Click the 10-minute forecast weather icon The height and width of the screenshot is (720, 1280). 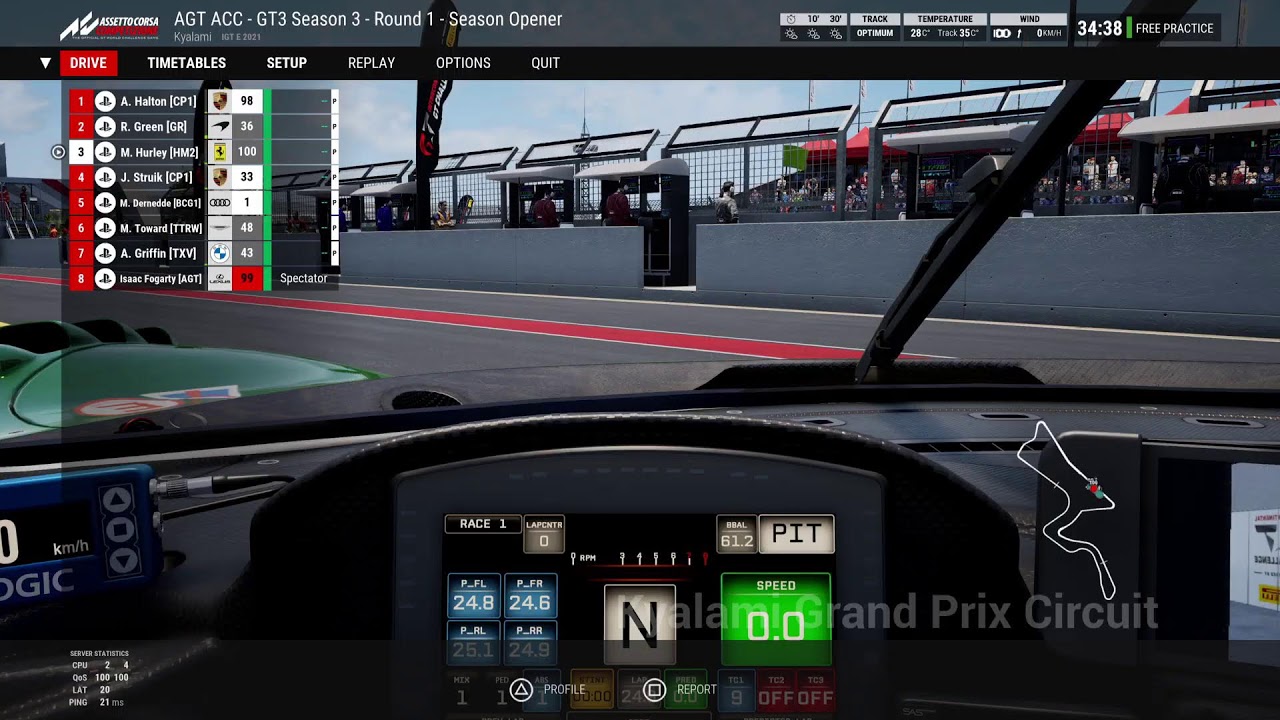click(813, 34)
